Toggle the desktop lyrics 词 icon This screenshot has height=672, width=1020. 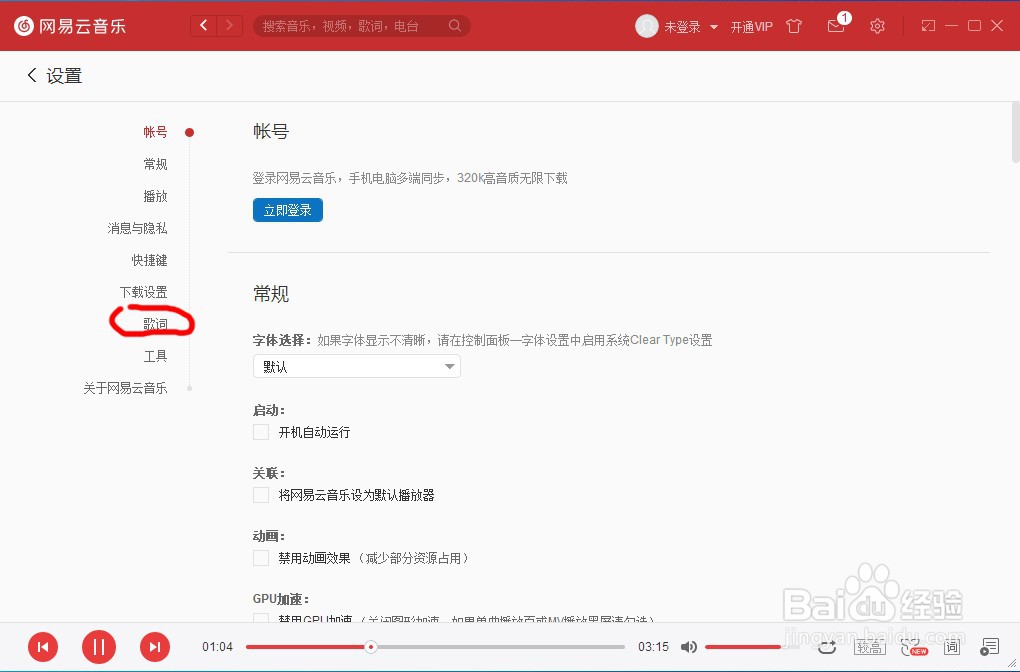click(952, 647)
